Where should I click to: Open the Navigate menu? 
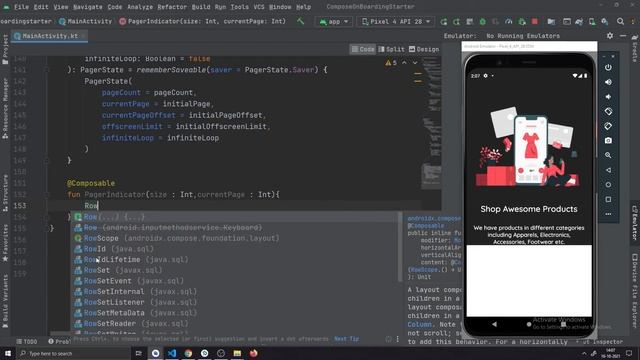click(87, 7)
